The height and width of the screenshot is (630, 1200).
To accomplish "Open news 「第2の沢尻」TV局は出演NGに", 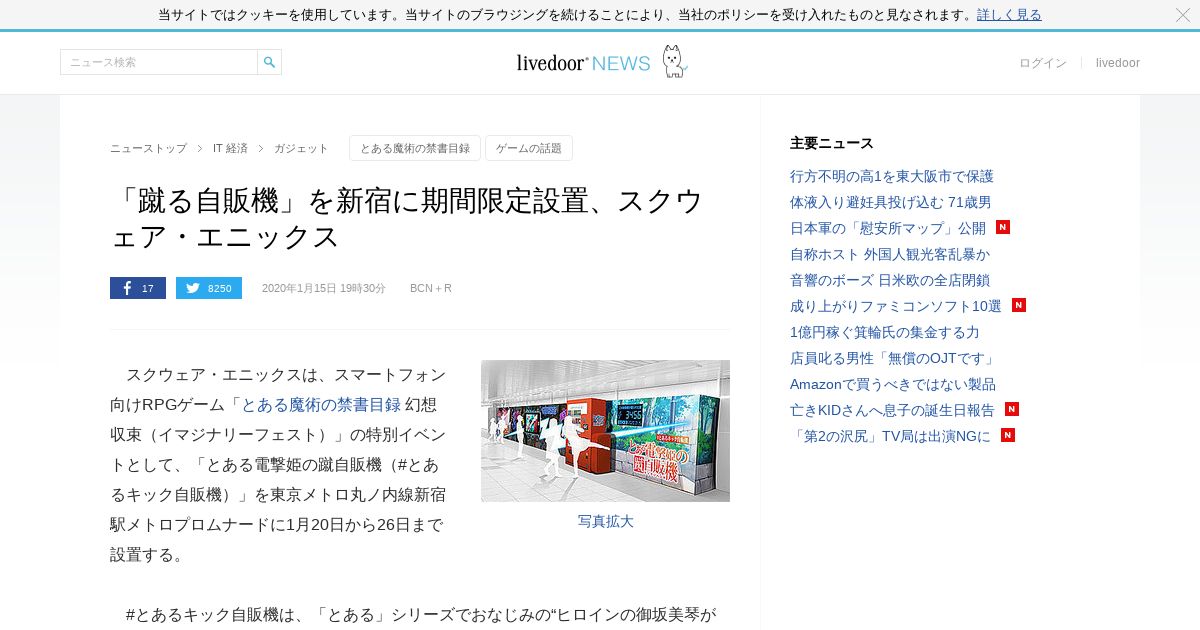I will pyautogui.click(x=891, y=436).
